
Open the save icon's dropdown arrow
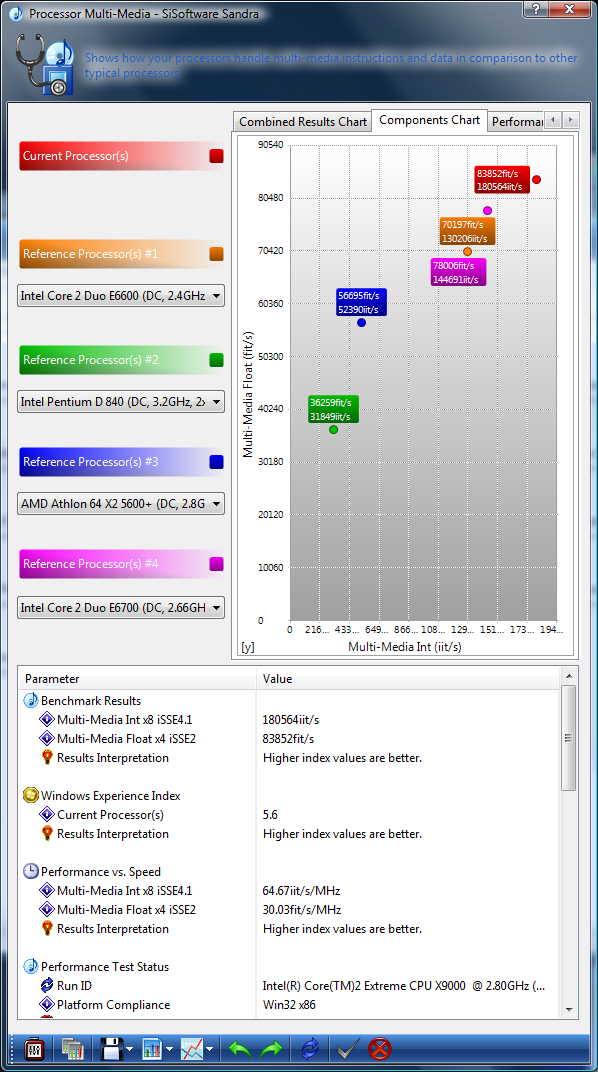tap(130, 1049)
